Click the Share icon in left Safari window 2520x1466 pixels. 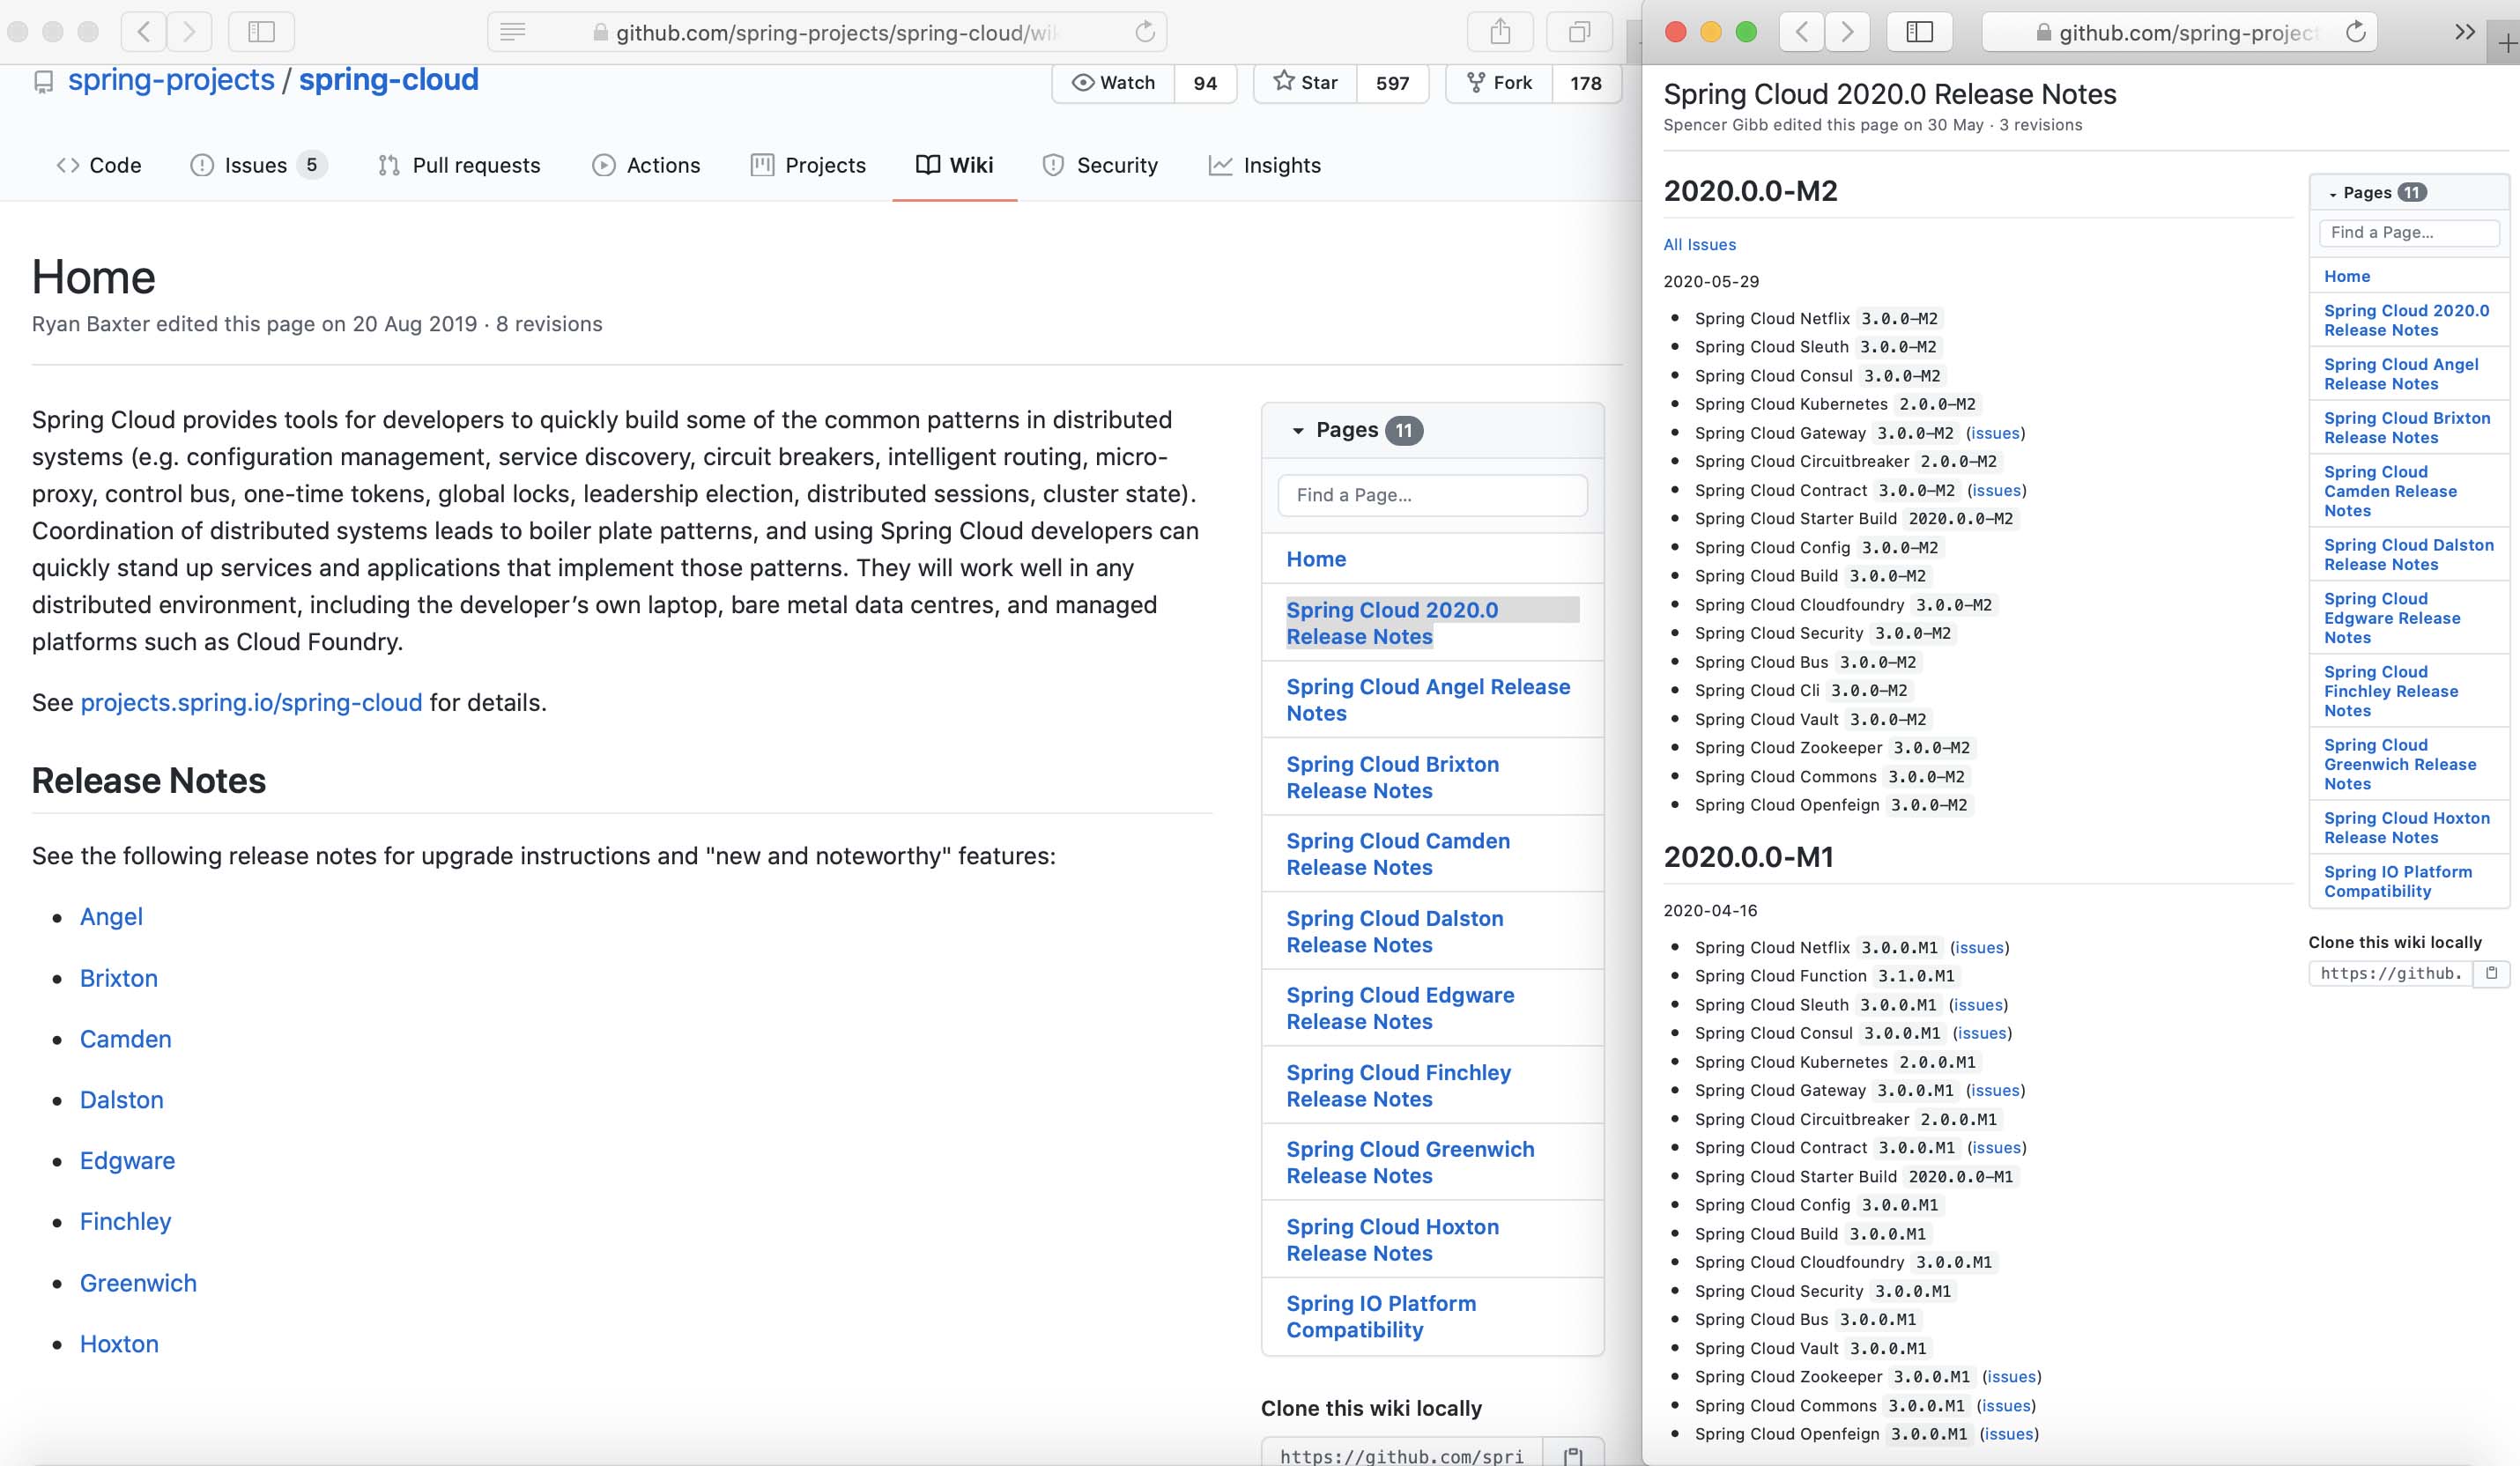click(x=1500, y=32)
